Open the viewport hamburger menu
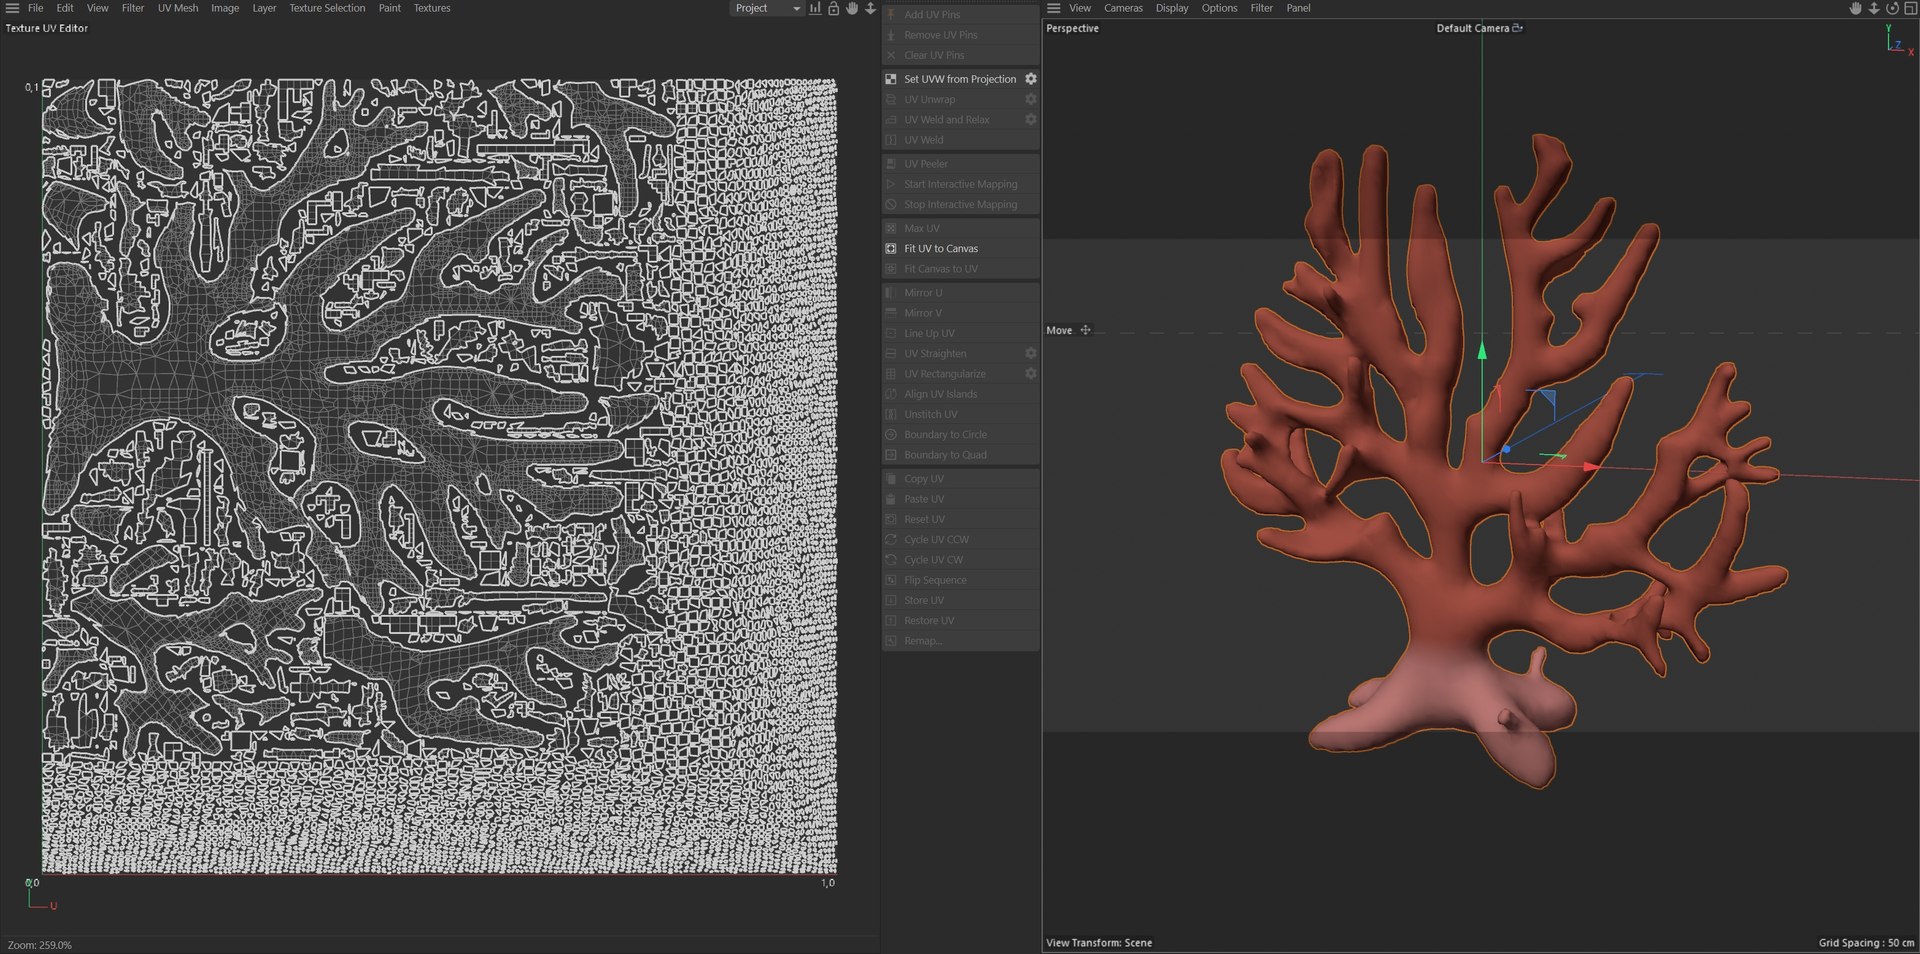Image resolution: width=1920 pixels, height=954 pixels. 1053,8
